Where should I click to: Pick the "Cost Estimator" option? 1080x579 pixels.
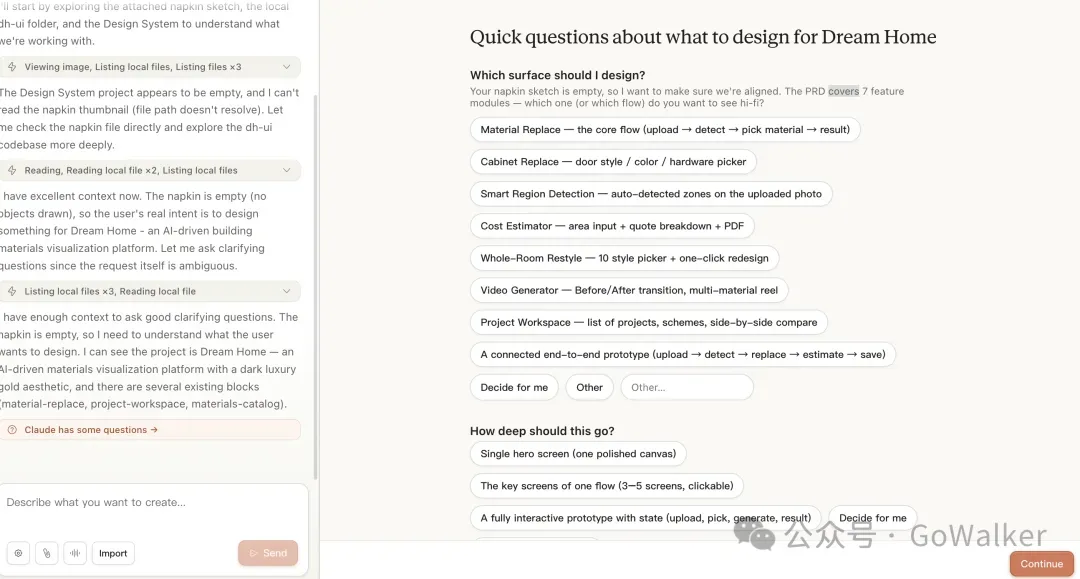click(x=611, y=226)
